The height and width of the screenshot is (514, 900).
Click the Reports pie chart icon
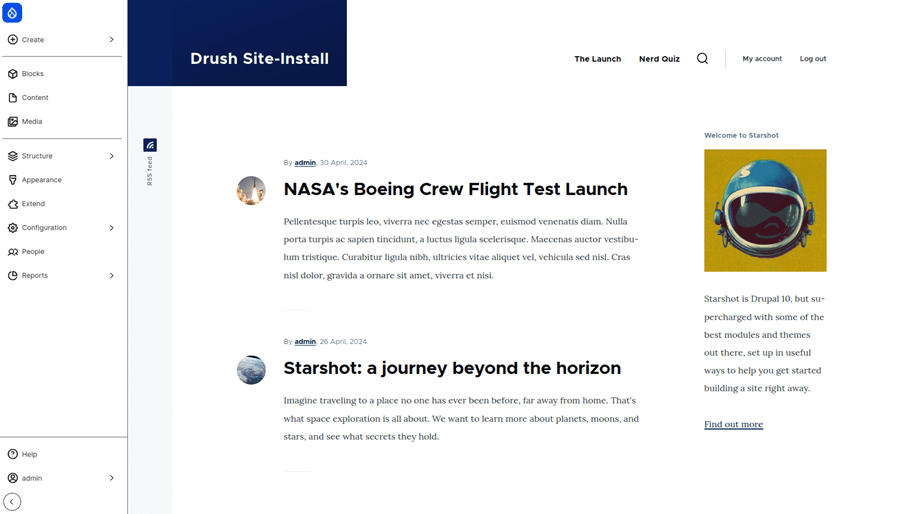coord(13,275)
